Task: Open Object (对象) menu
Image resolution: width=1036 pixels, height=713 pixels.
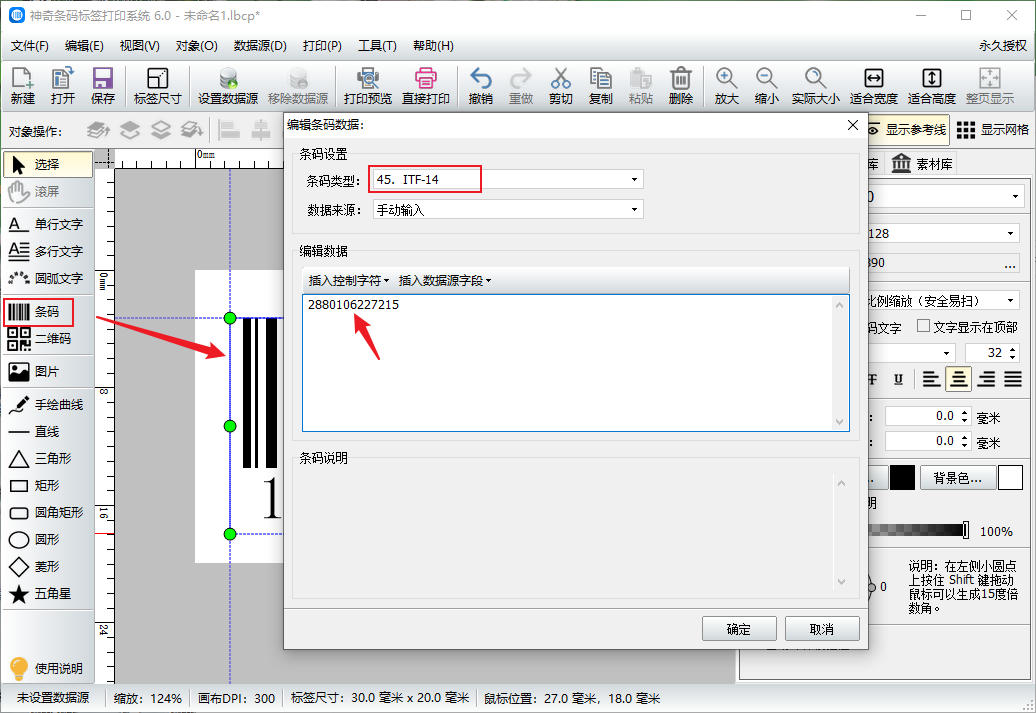Action: click(196, 46)
